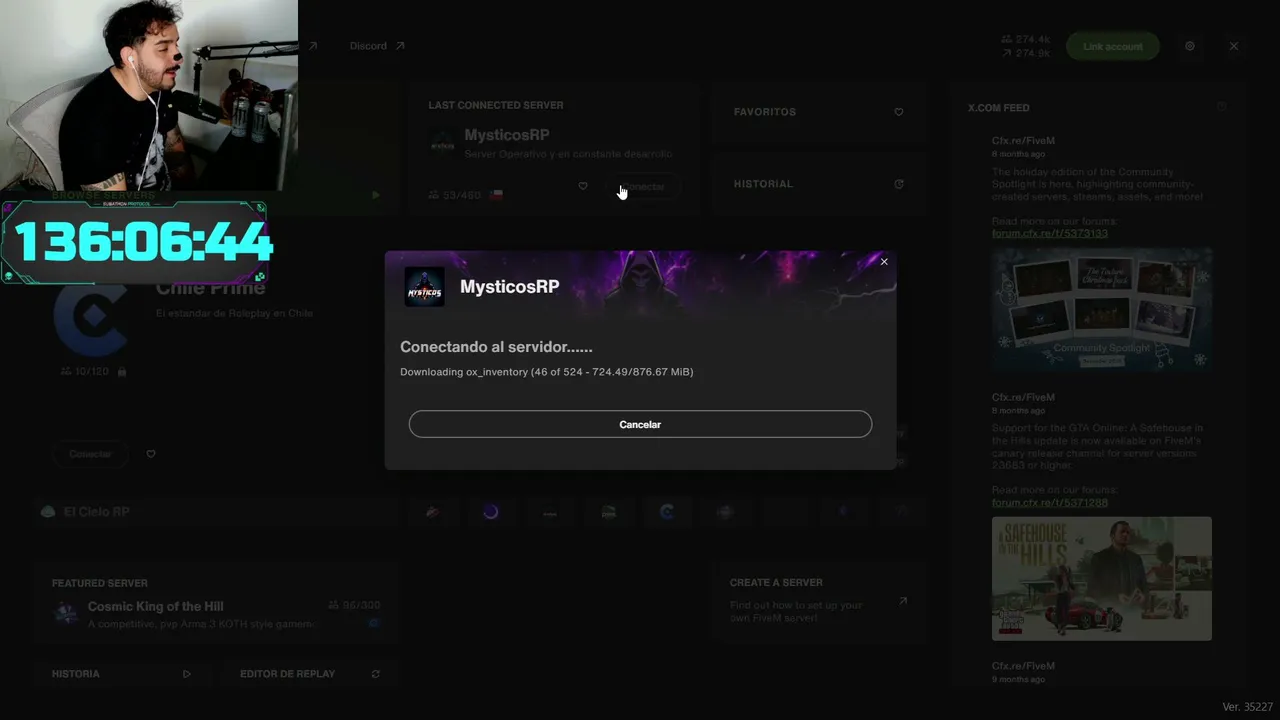This screenshot has height=720, width=1280.
Task: Favorite Chile Prime with the heart icon
Action: 151,454
